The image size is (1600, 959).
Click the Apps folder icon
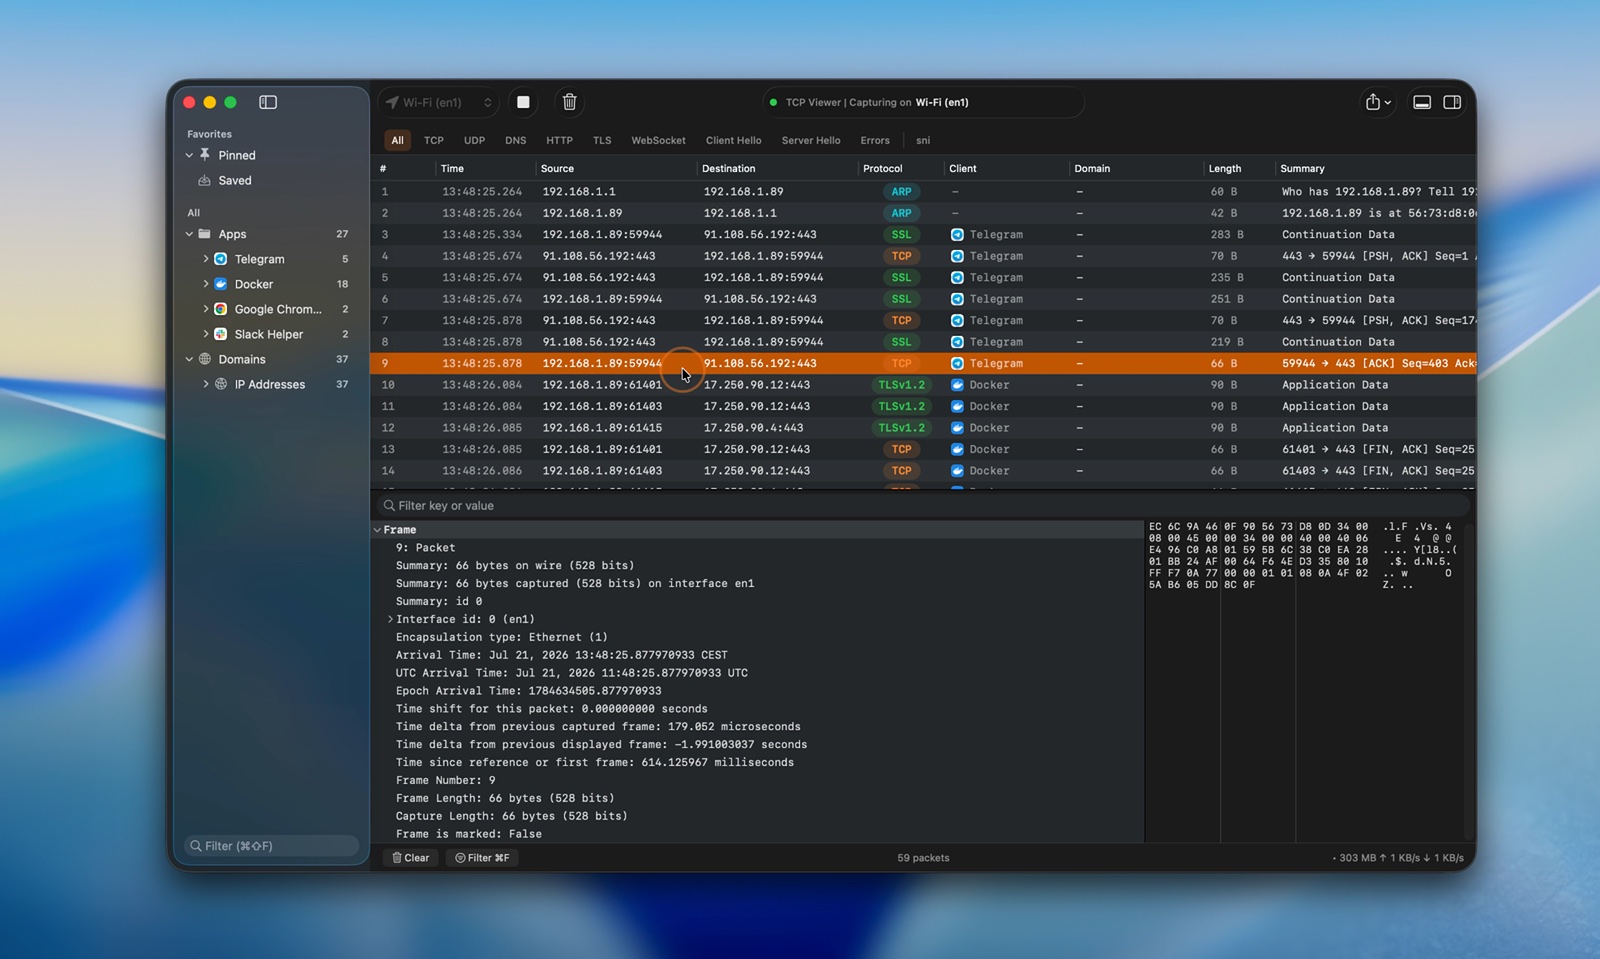(x=205, y=234)
